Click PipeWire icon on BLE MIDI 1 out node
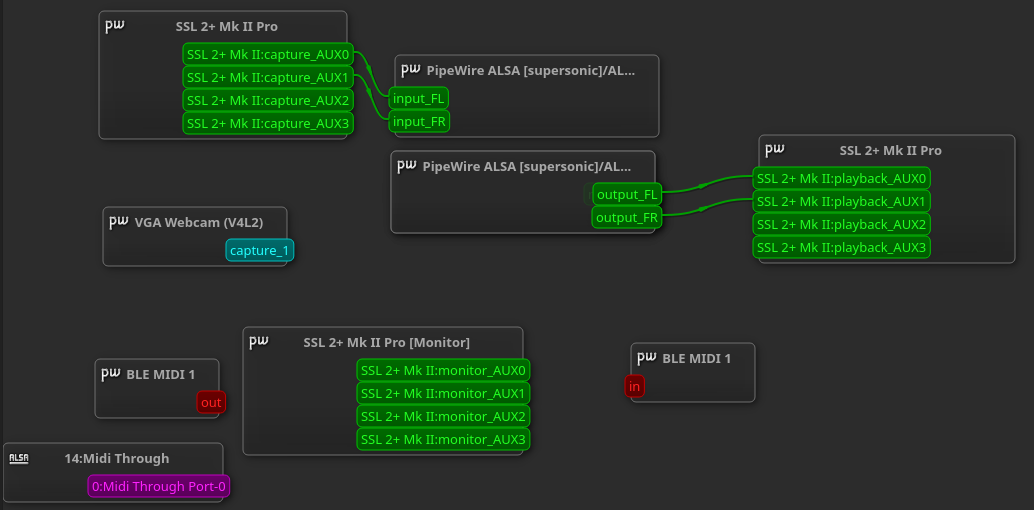The image size is (1034, 510). pyautogui.click(x=111, y=373)
